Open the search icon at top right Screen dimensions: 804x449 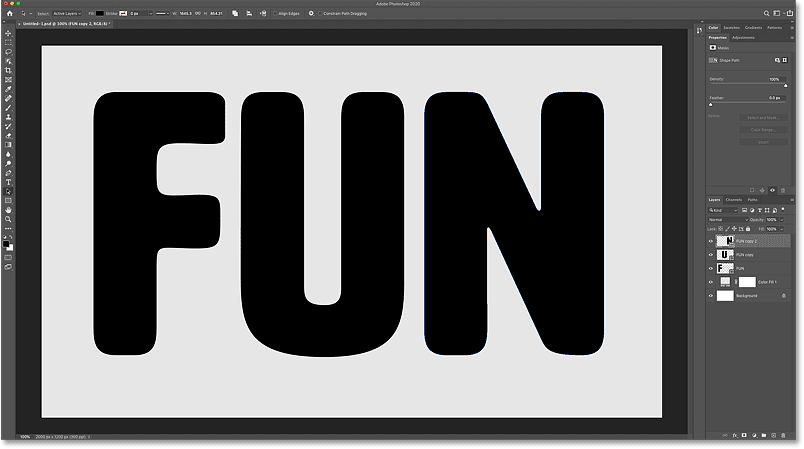coord(768,14)
